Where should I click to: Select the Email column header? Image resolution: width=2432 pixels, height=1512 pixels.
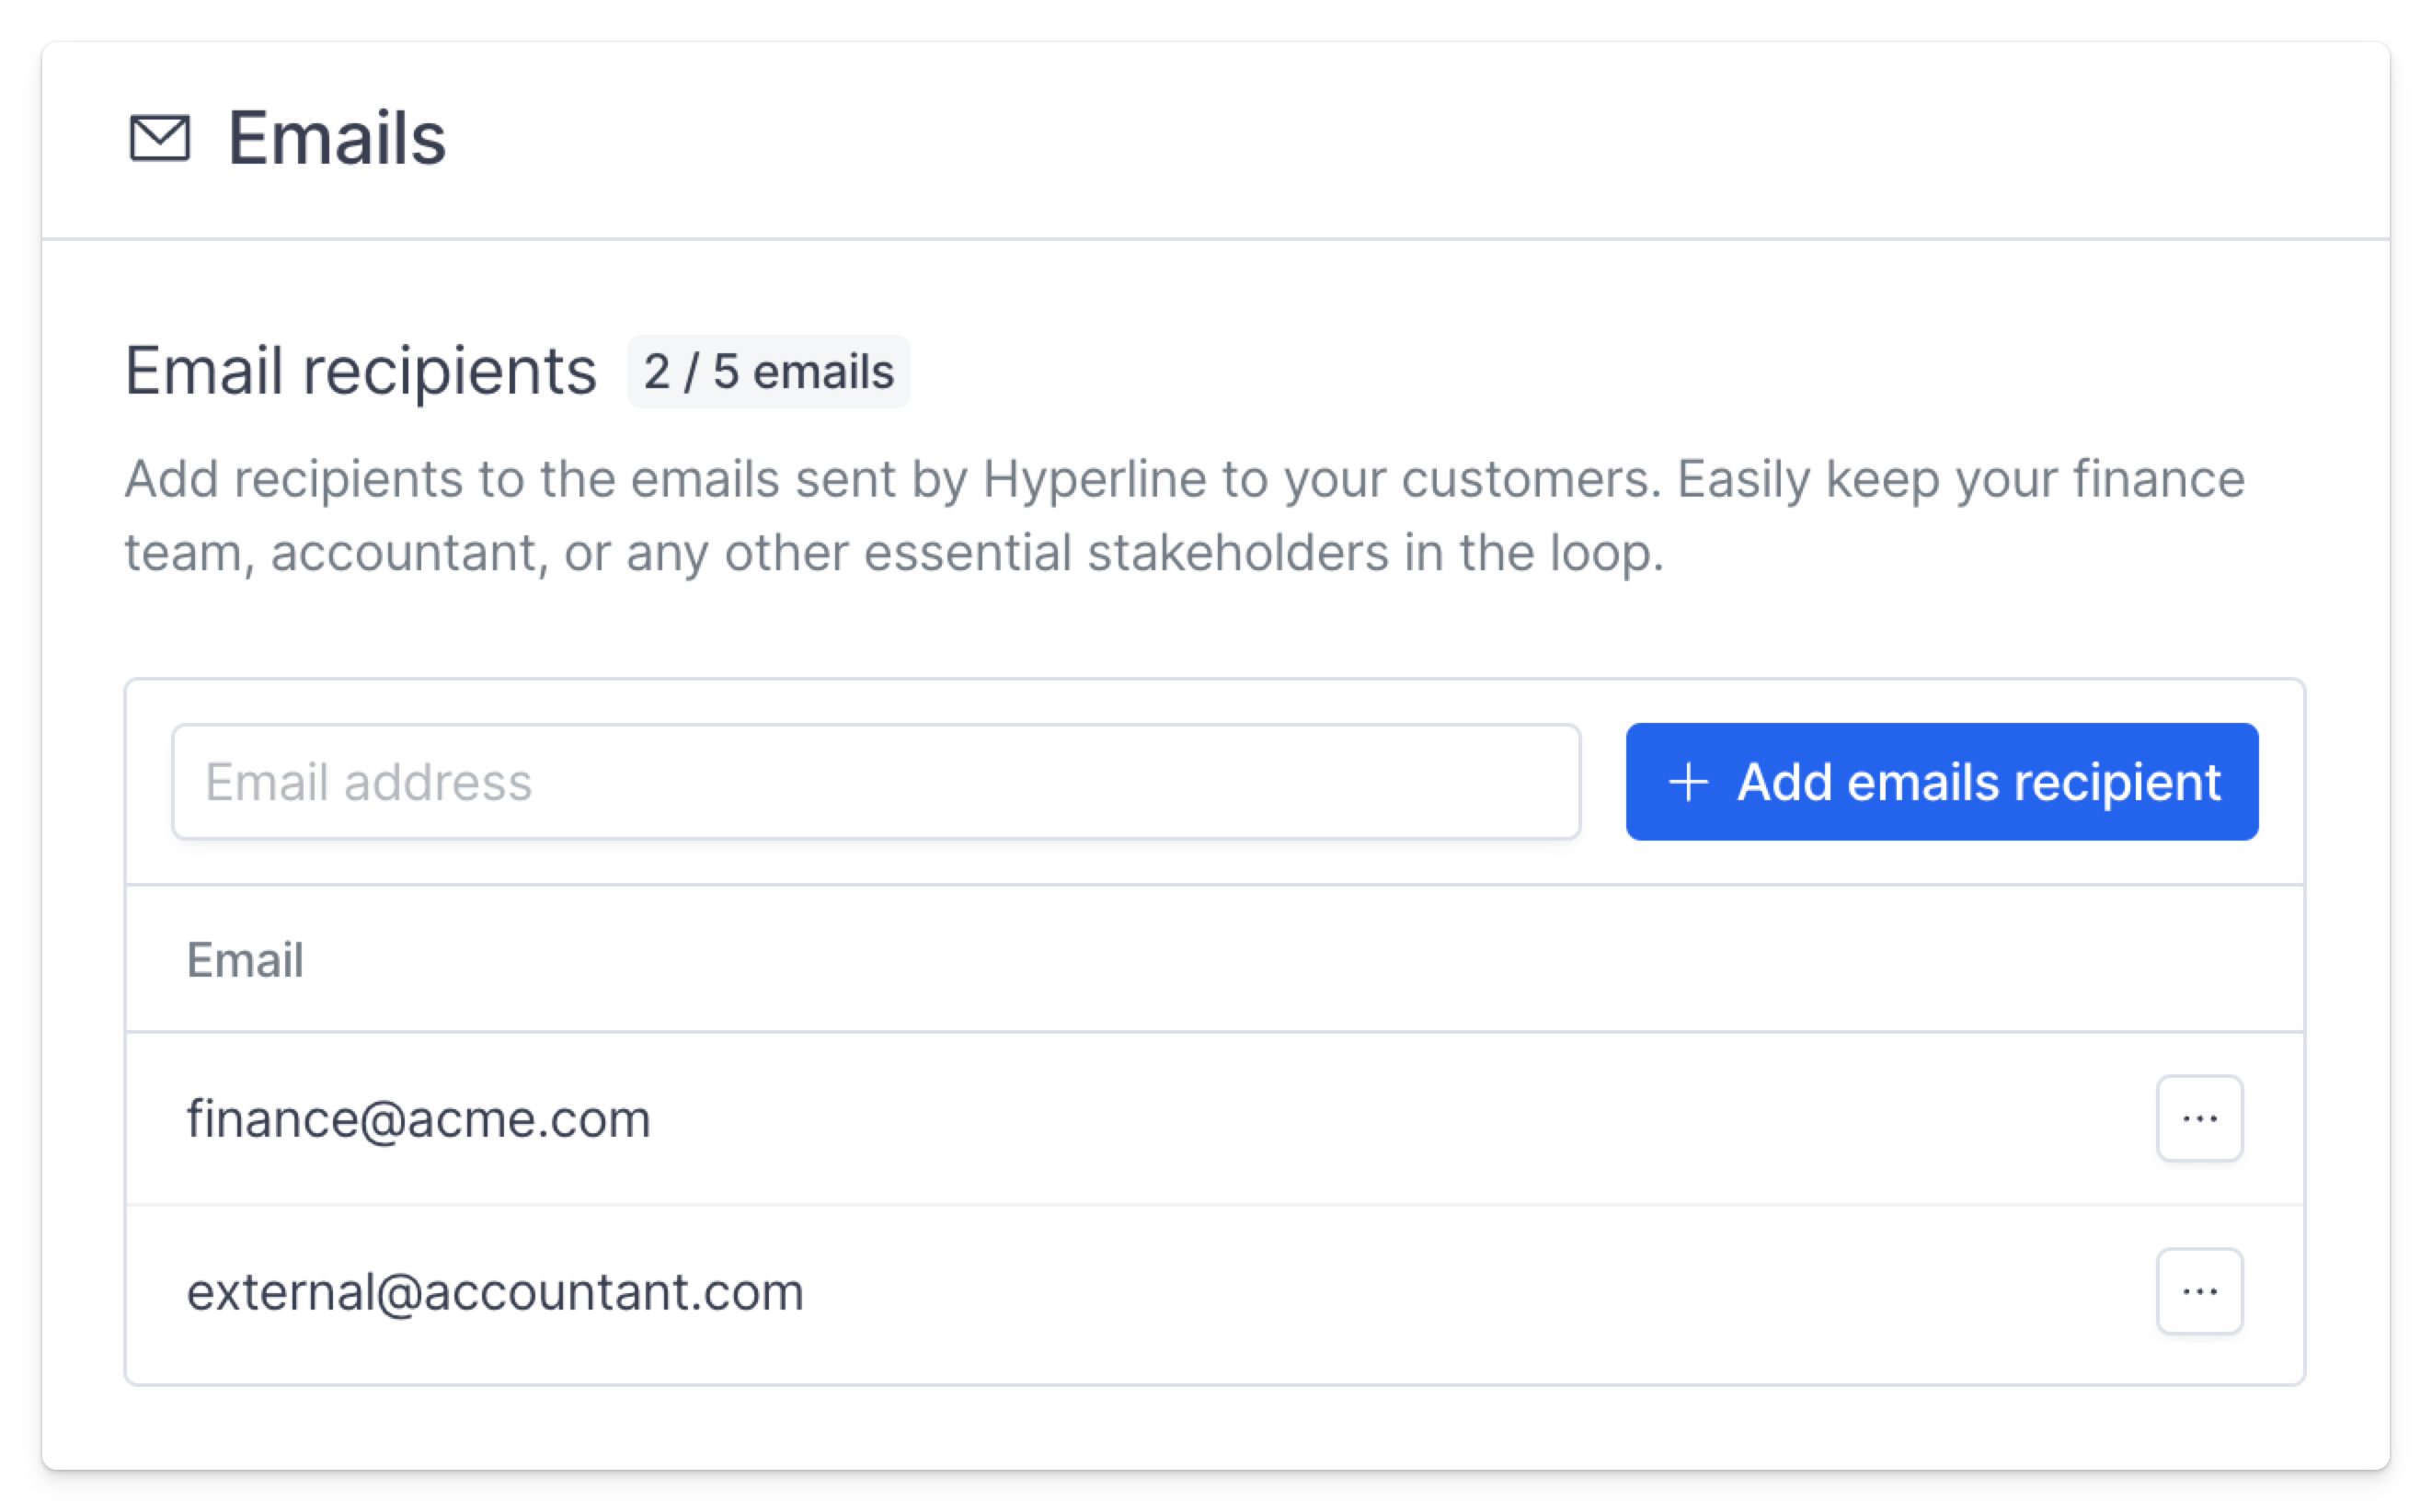click(246, 962)
